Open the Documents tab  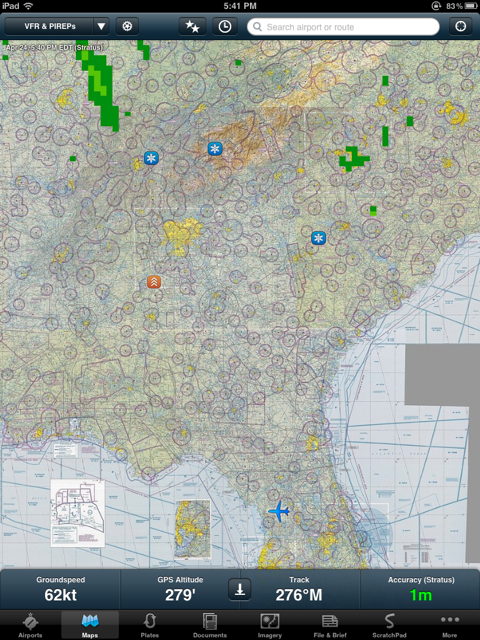tap(210, 625)
